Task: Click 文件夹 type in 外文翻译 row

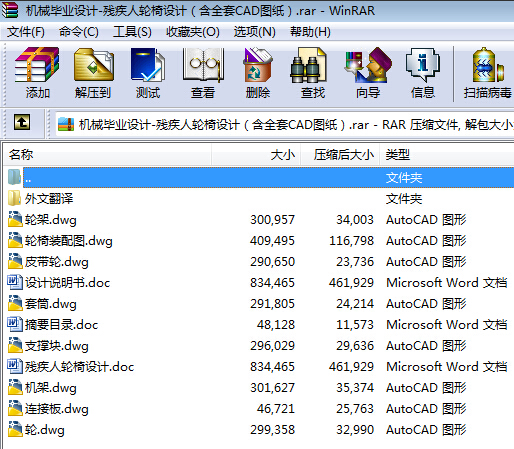Action: [404, 199]
